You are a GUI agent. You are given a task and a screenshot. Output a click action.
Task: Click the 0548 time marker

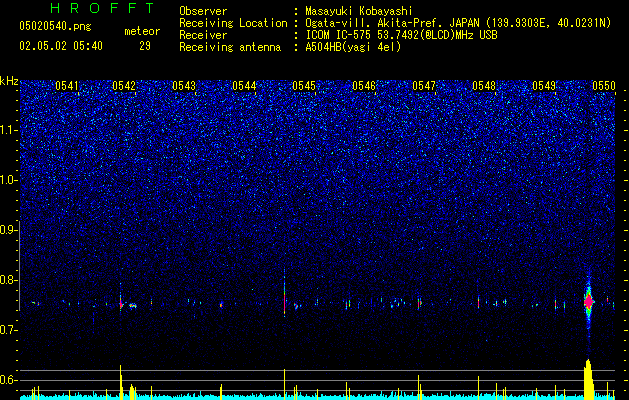(x=484, y=86)
